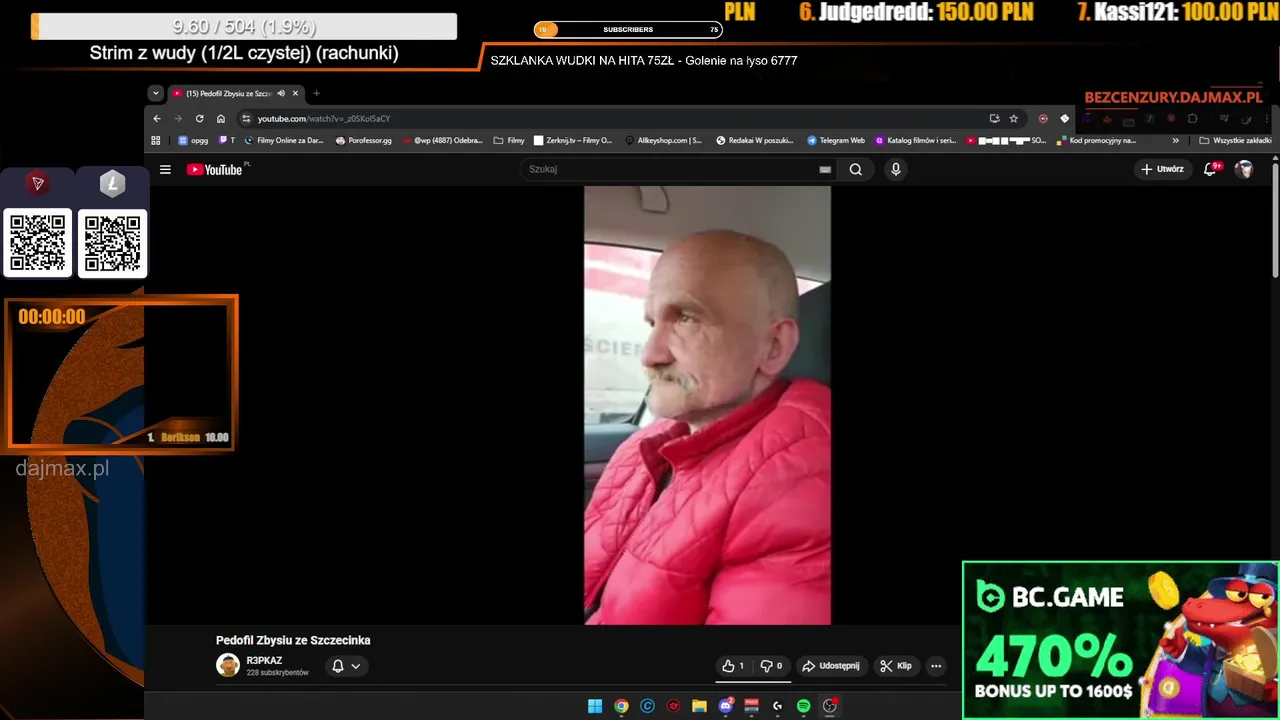Click the site information icon in address bar

click(246, 118)
